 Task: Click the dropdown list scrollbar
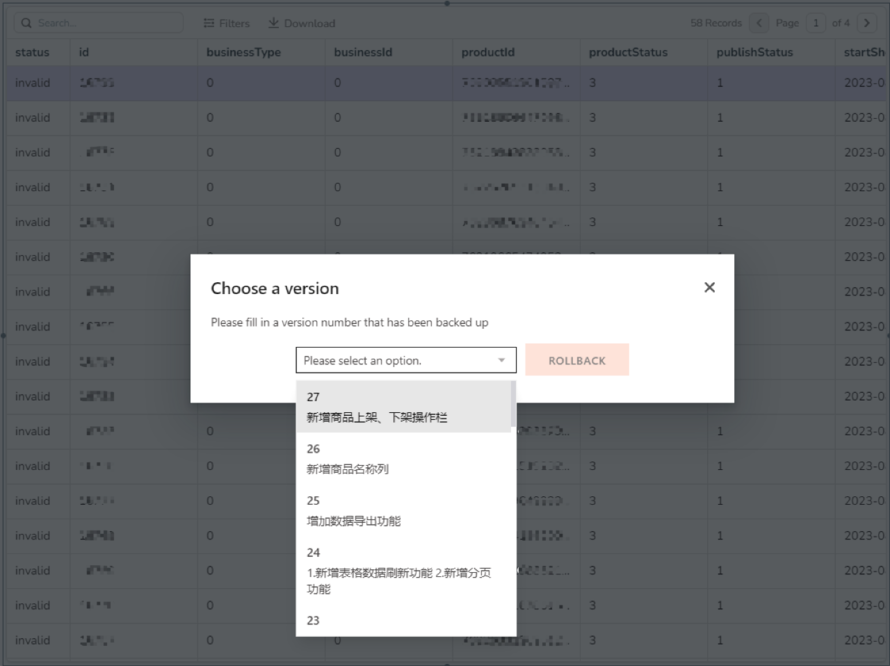pos(514,403)
